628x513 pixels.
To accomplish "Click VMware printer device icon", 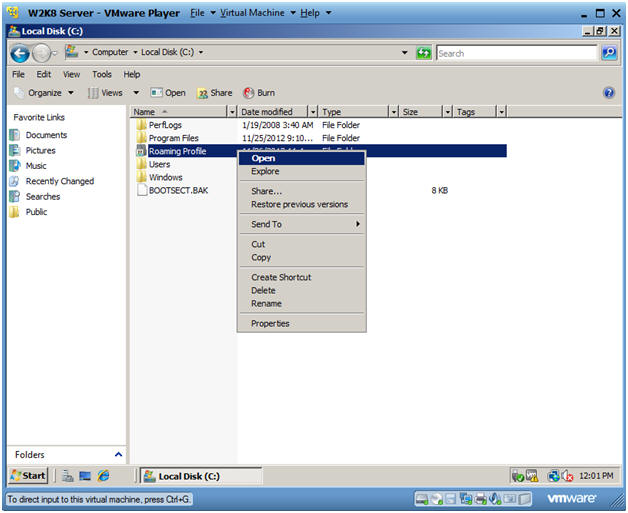I will pos(480,499).
